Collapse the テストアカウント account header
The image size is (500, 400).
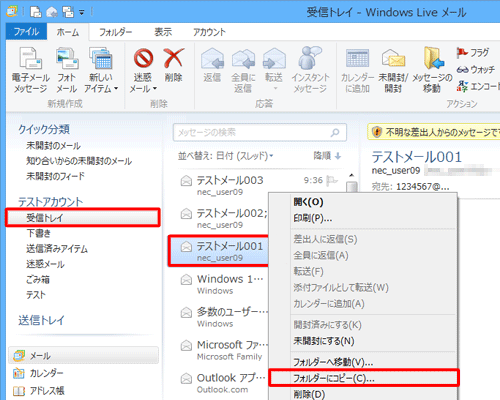point(51,202)
